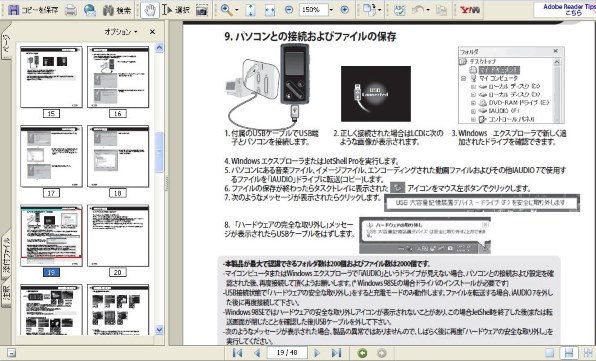Click the thumbnail panel scrollbar handle
The height and width of the screenshot is (361, 596).
pos(159,152)
